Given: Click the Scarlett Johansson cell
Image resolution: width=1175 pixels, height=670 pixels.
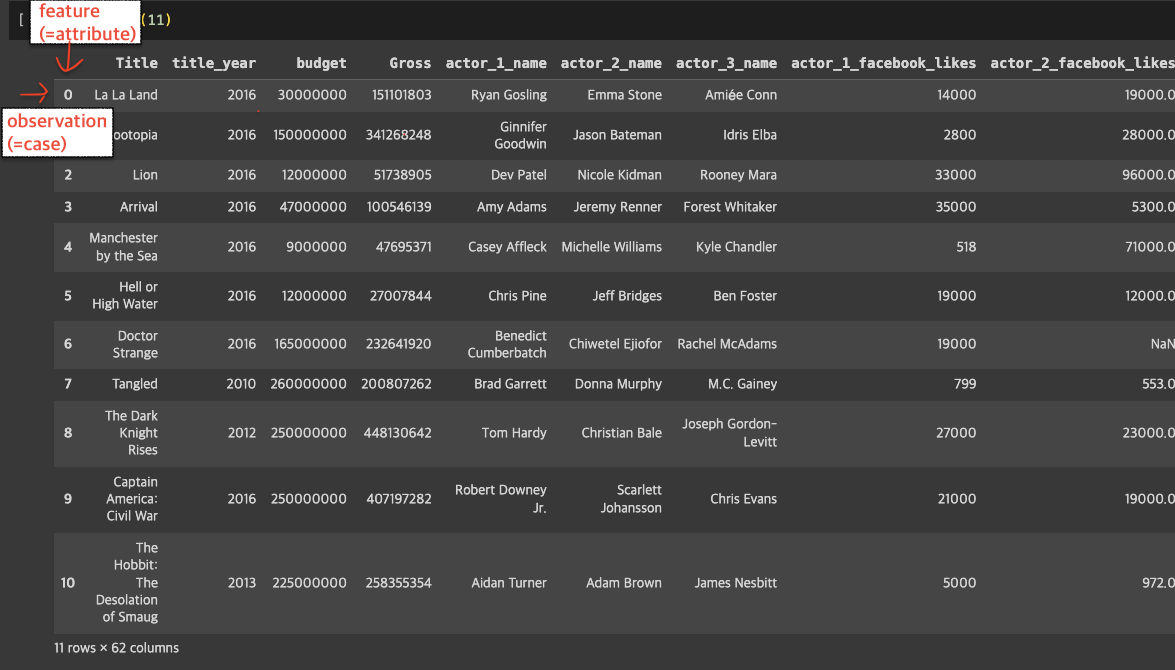Looking at the screenshot, I should [631, 498].
